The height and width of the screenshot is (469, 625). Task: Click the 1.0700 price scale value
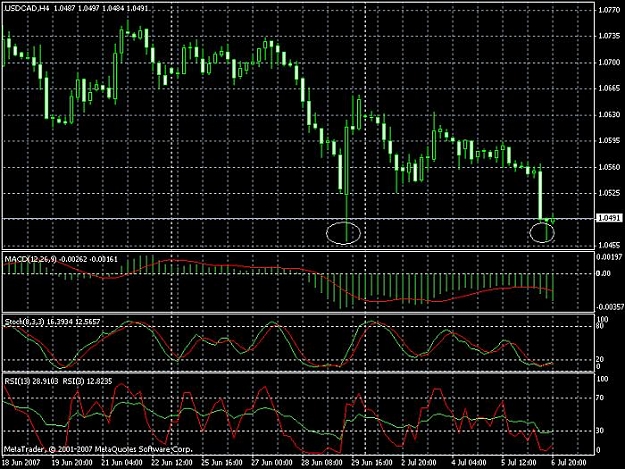pyautogui.click(x=609, y=63)
